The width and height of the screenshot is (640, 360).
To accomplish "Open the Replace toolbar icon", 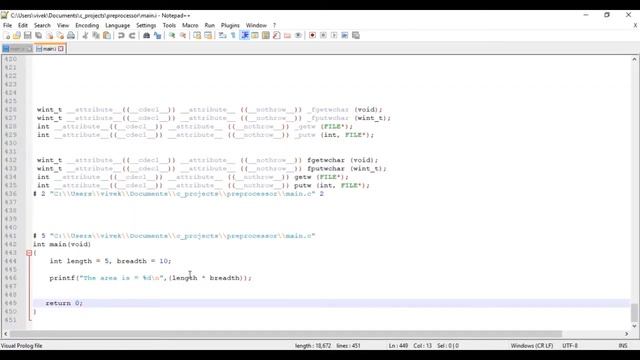I will point(157,36).
